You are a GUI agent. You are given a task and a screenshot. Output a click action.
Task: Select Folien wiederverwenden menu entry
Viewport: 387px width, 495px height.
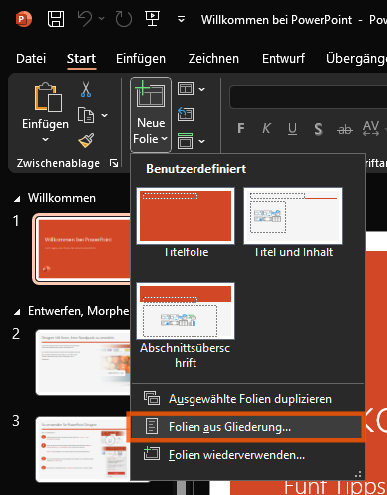[x=248, y=455]
